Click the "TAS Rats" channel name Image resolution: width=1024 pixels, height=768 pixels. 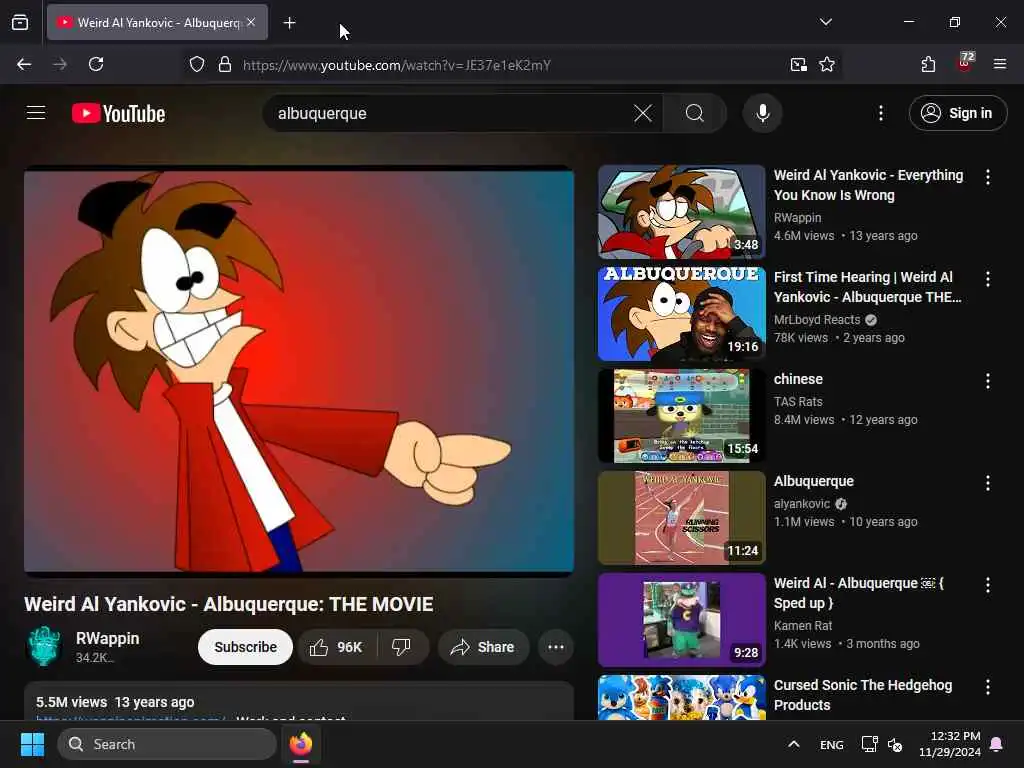pos(798,402)
